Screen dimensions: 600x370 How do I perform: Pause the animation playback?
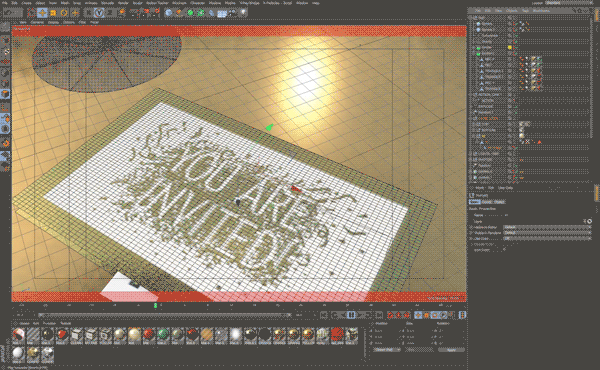[x=351, y=315]
